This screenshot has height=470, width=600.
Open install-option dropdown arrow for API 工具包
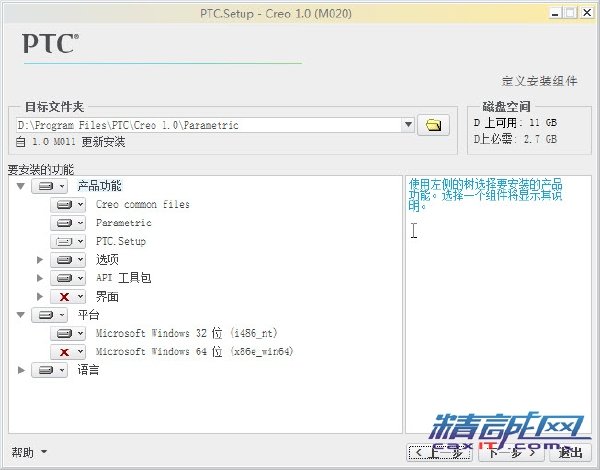click(80, 278)
